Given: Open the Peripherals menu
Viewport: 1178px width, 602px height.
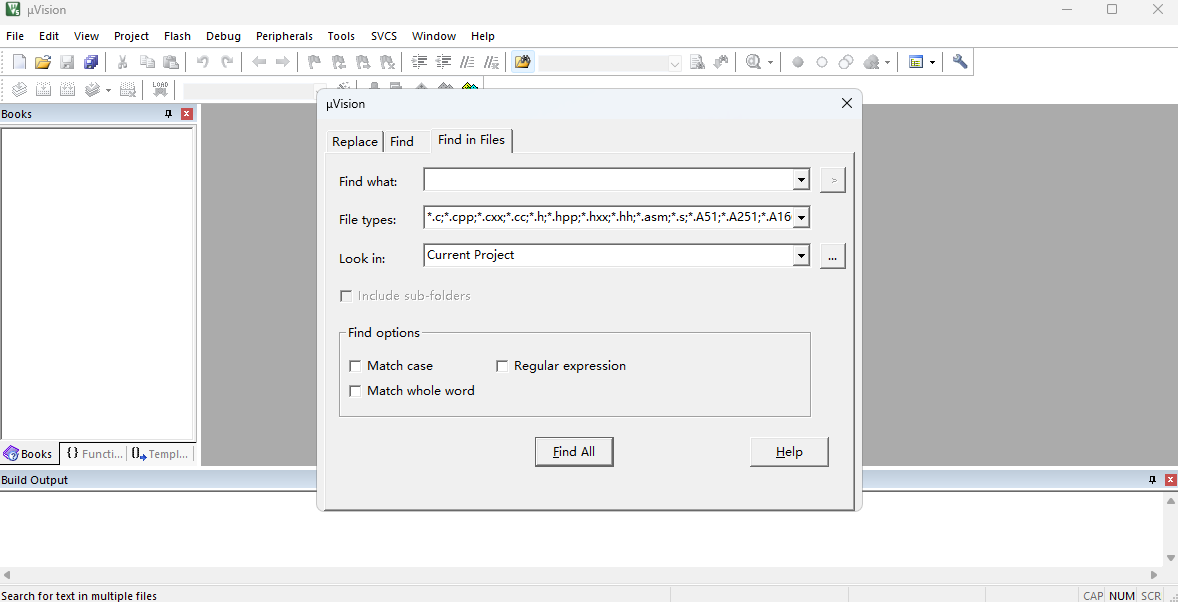Looking at the screenshot, I should [x=284, y=36].
